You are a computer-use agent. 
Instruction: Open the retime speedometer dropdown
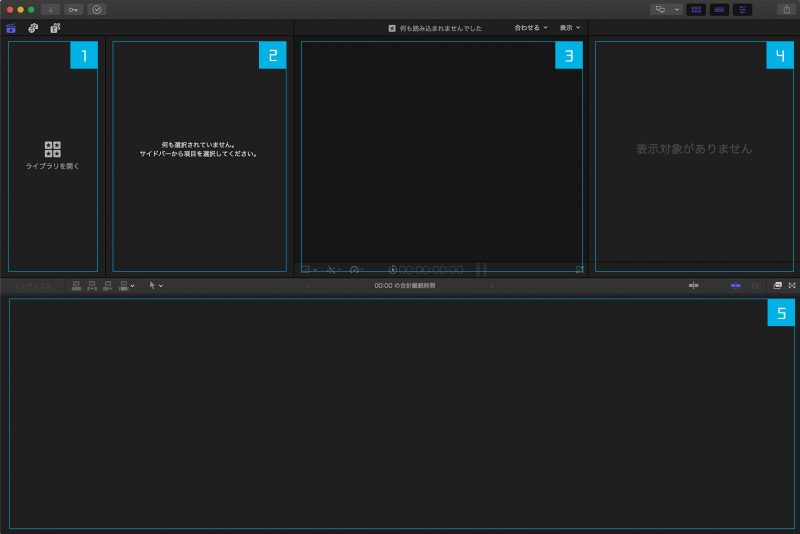(x=357, y=270)
